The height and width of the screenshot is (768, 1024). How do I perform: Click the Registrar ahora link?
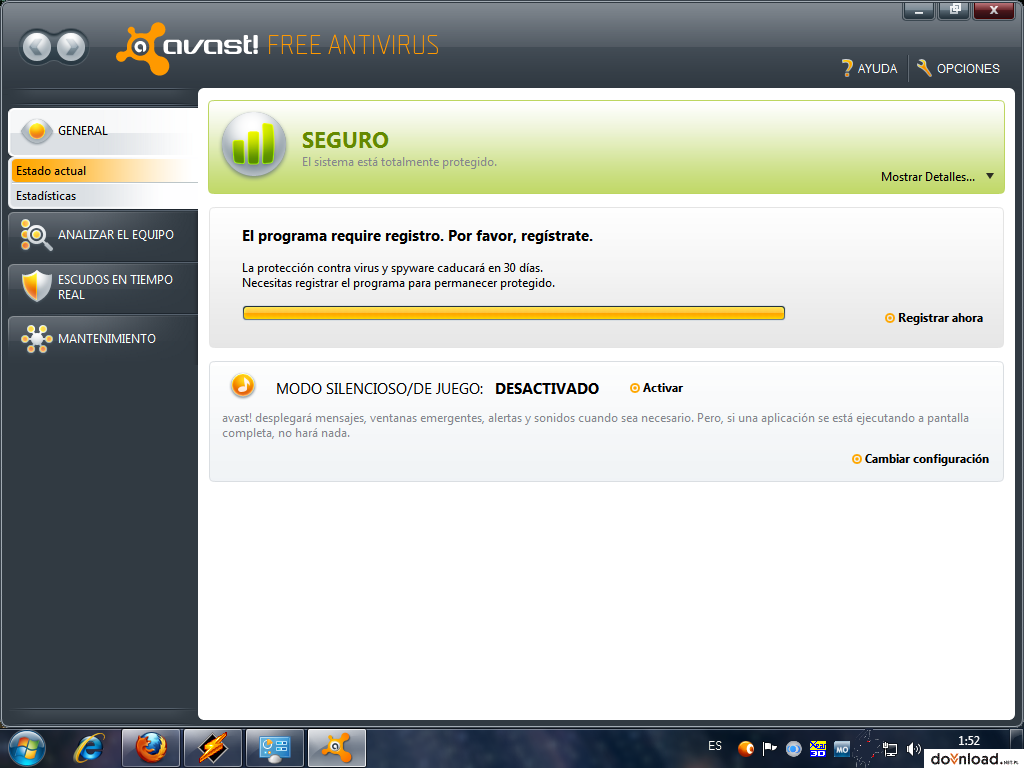click(x=934, y=318)
